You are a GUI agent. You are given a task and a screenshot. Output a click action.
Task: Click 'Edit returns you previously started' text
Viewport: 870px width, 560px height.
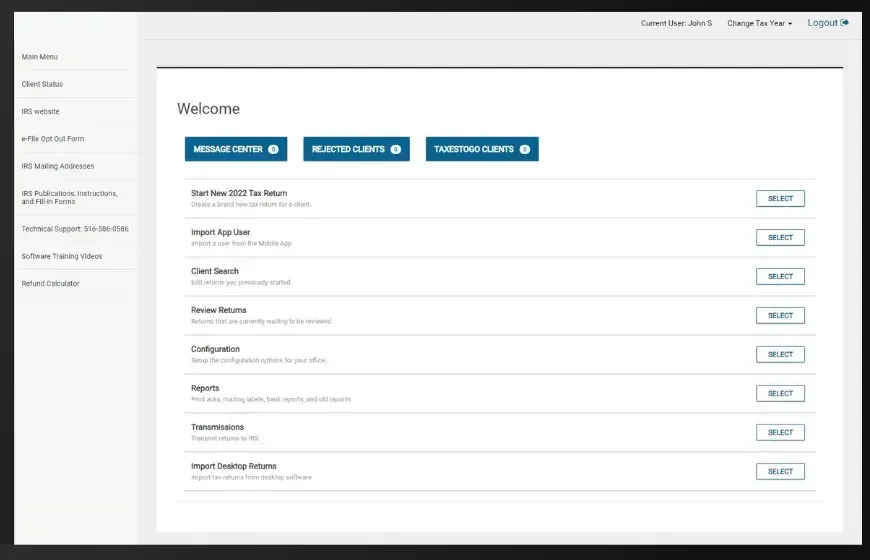pyautogui.click(x=241, y=282)
